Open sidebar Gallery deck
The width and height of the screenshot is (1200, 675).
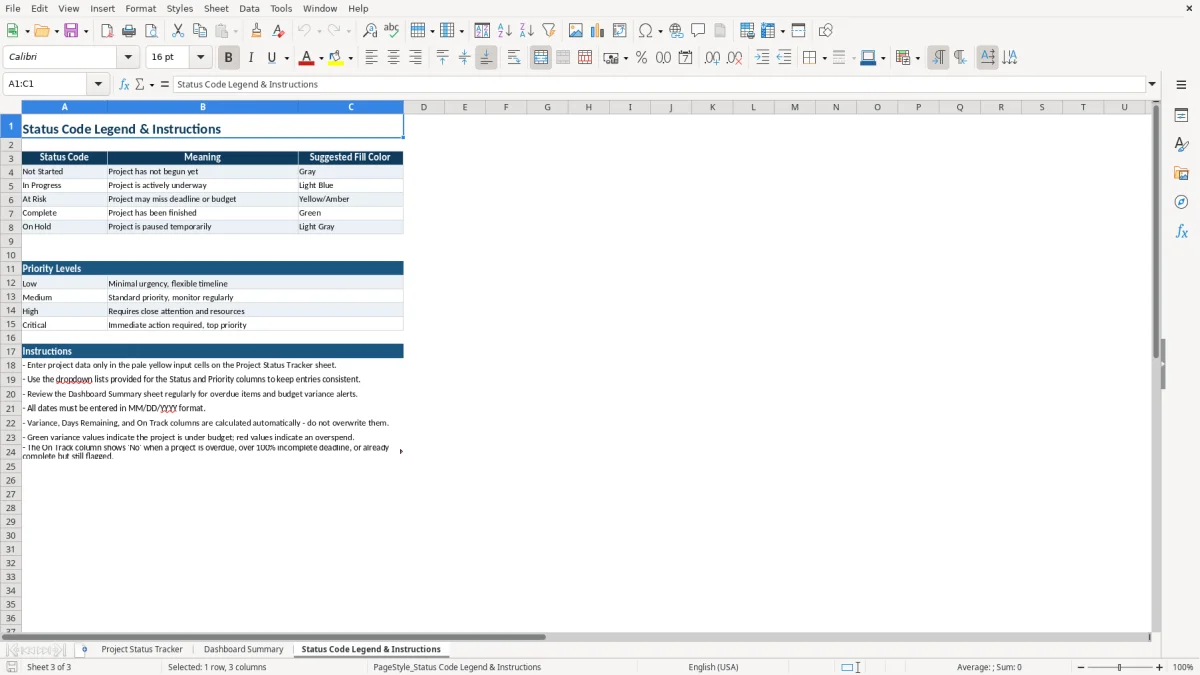1181,173
